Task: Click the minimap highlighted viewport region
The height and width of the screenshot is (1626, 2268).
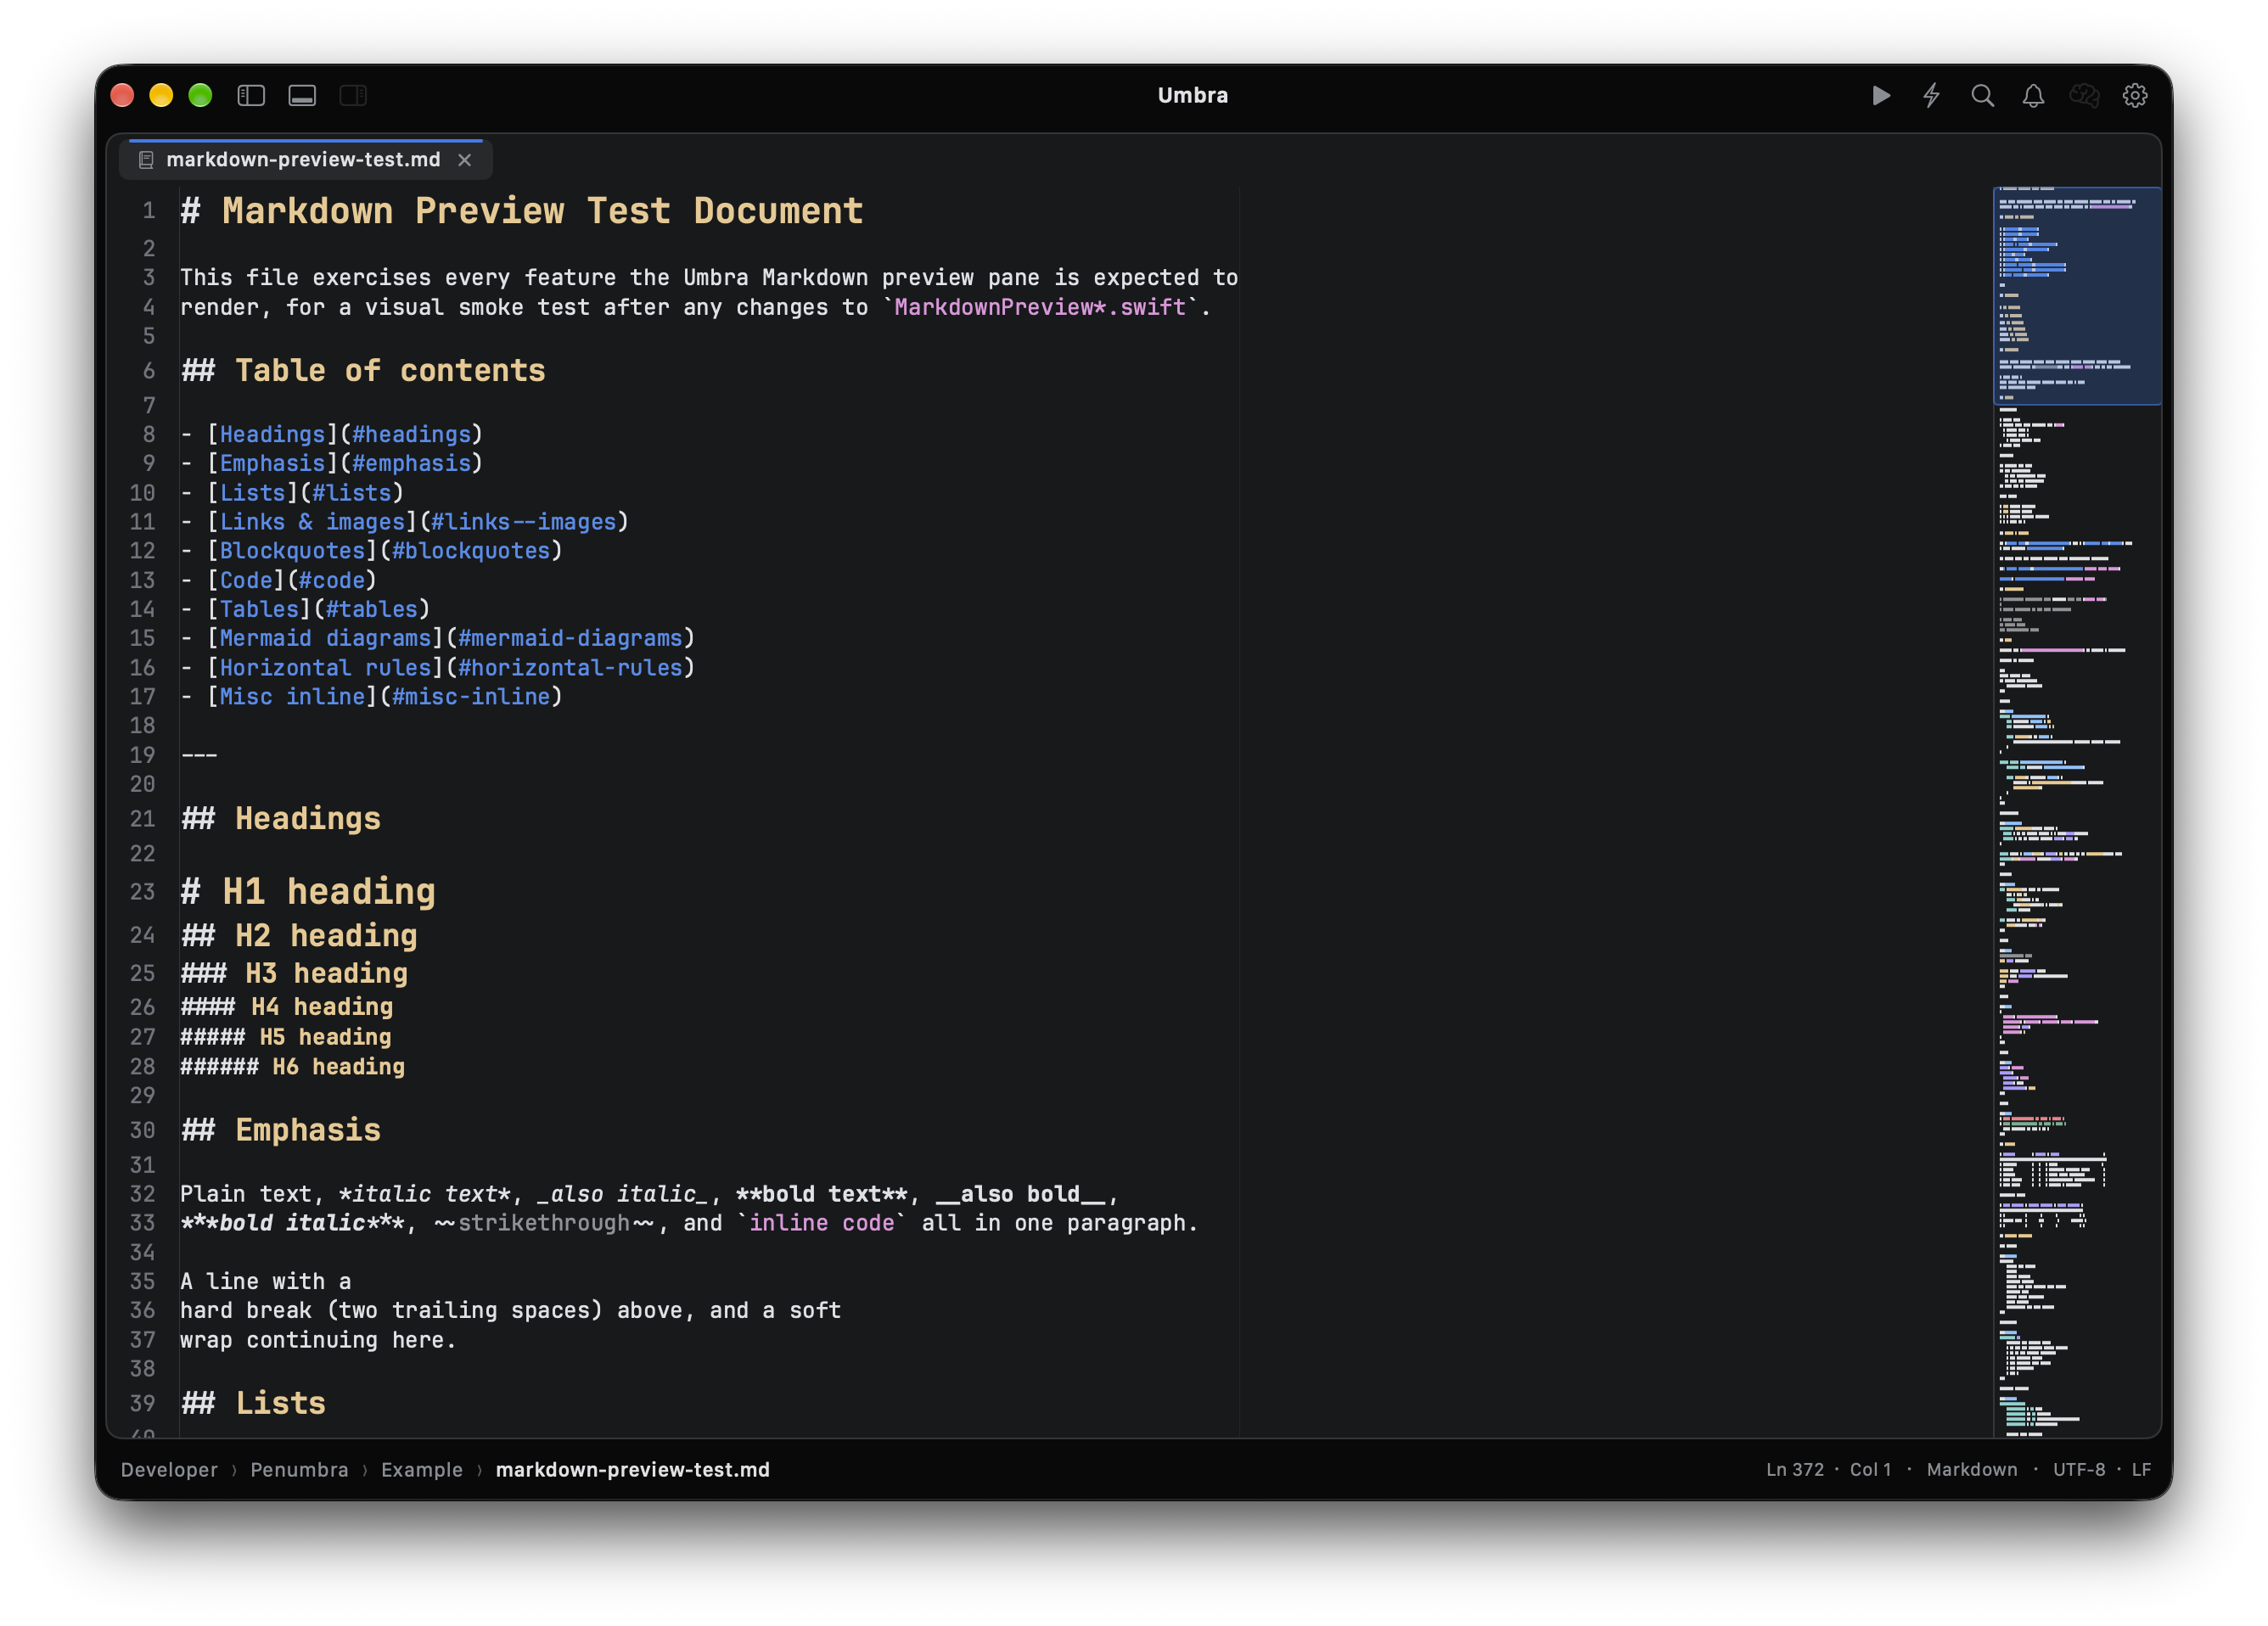Action: [2077, 296]
